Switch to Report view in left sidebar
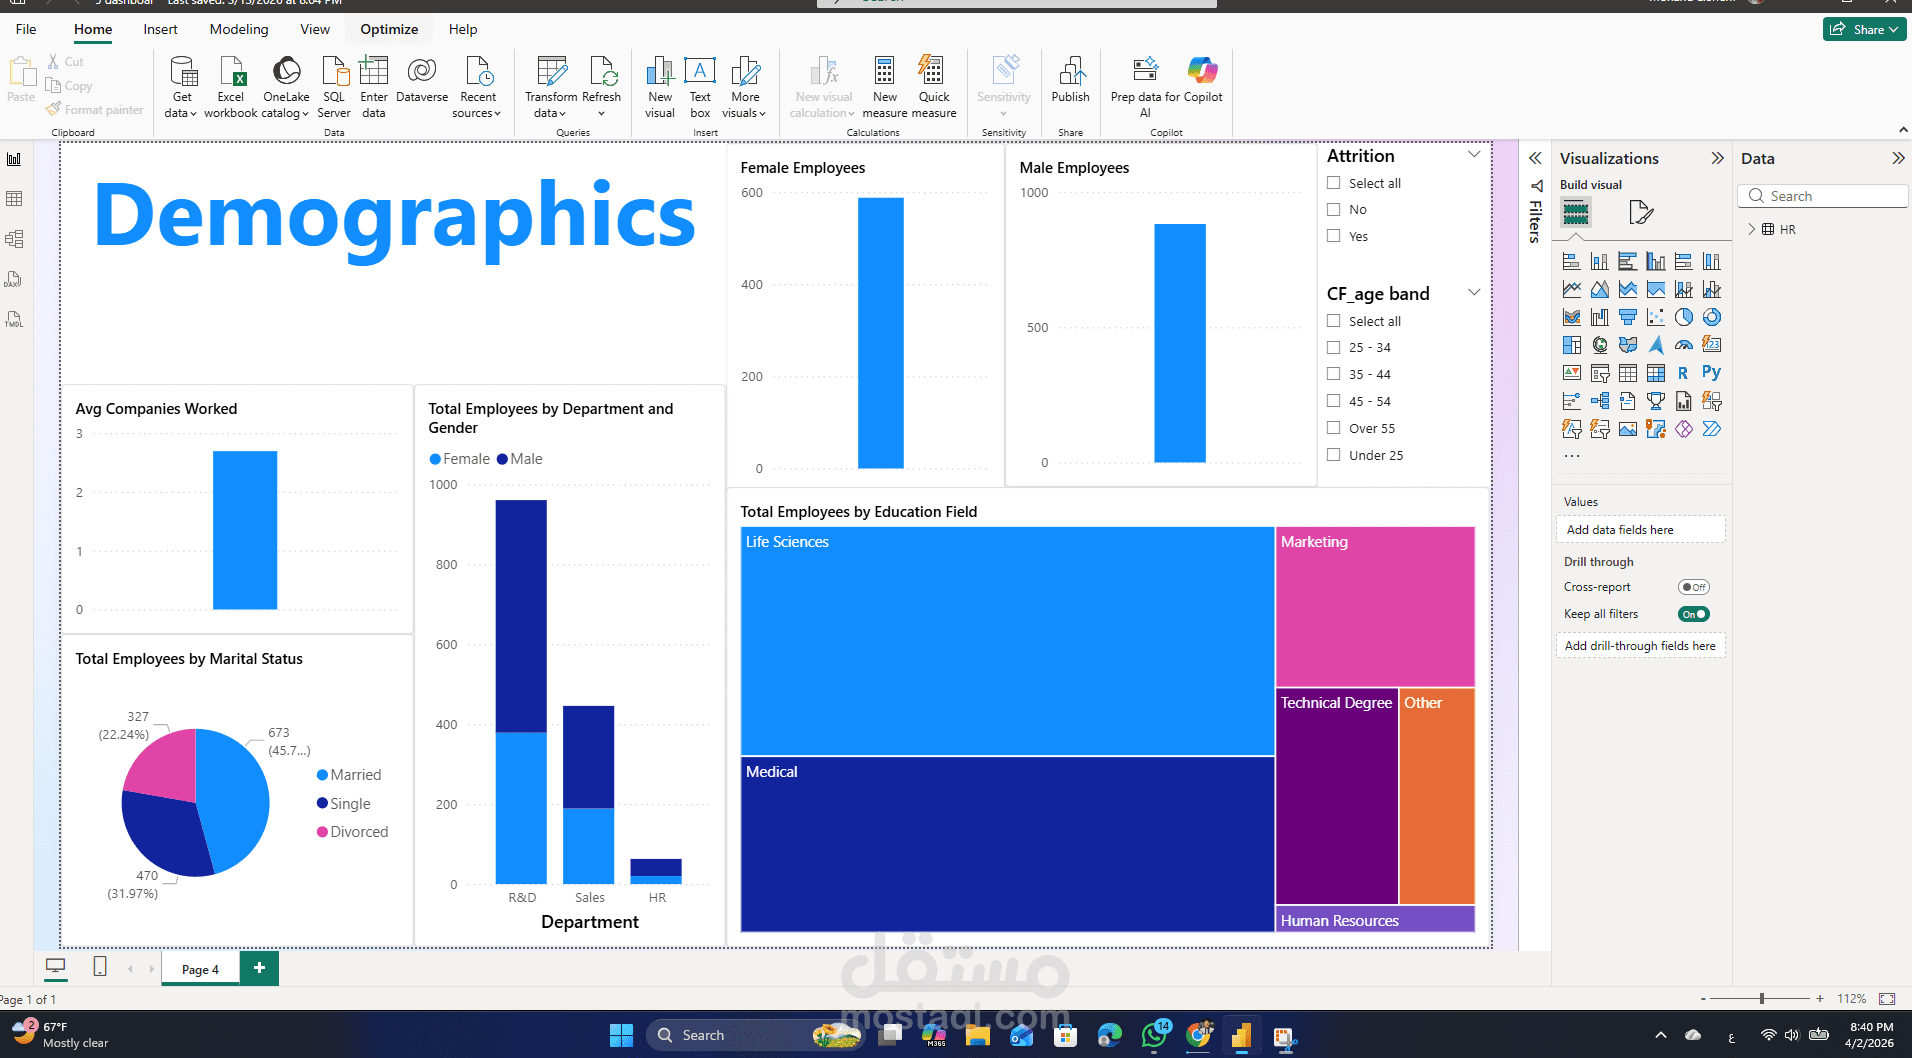This screenshot has height=1058, width=1912. [x=14, y=159]
